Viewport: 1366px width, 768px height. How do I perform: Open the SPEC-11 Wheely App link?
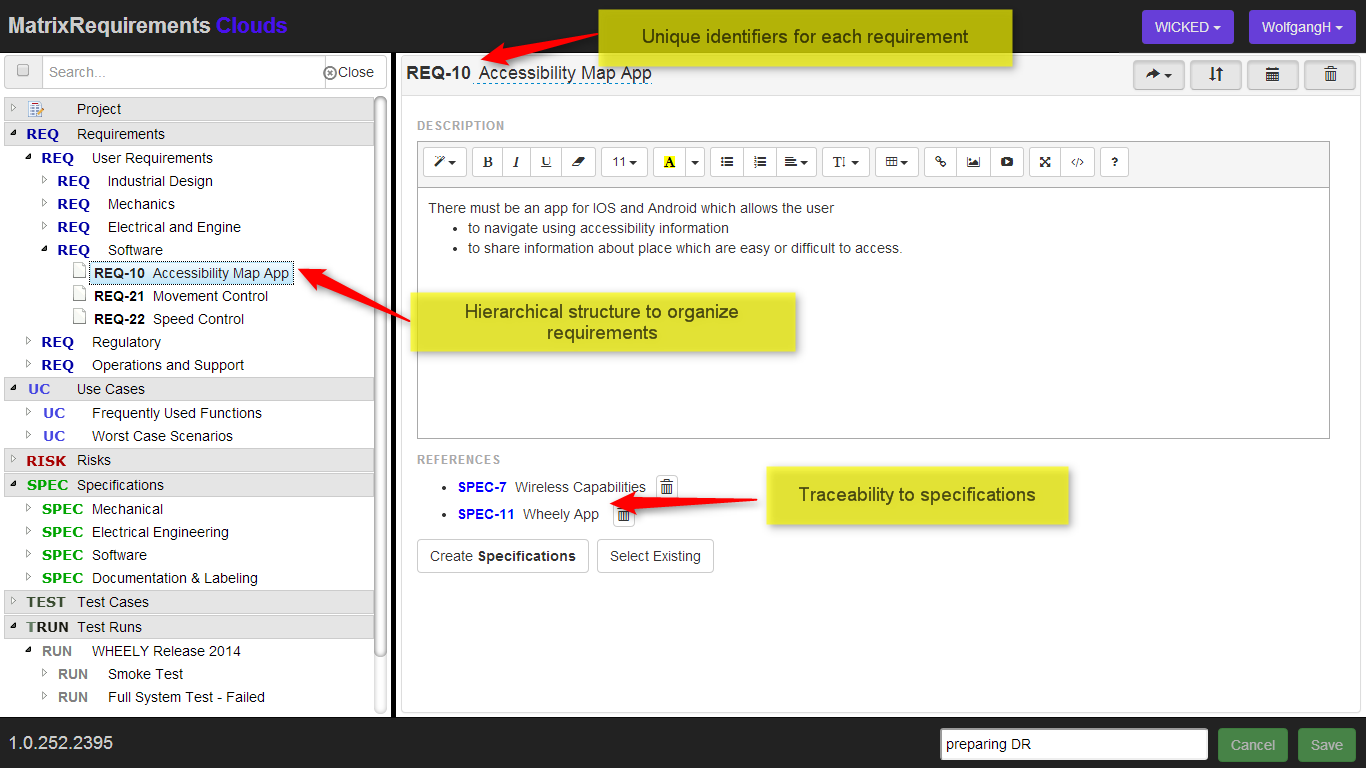[x=528, y=514]
